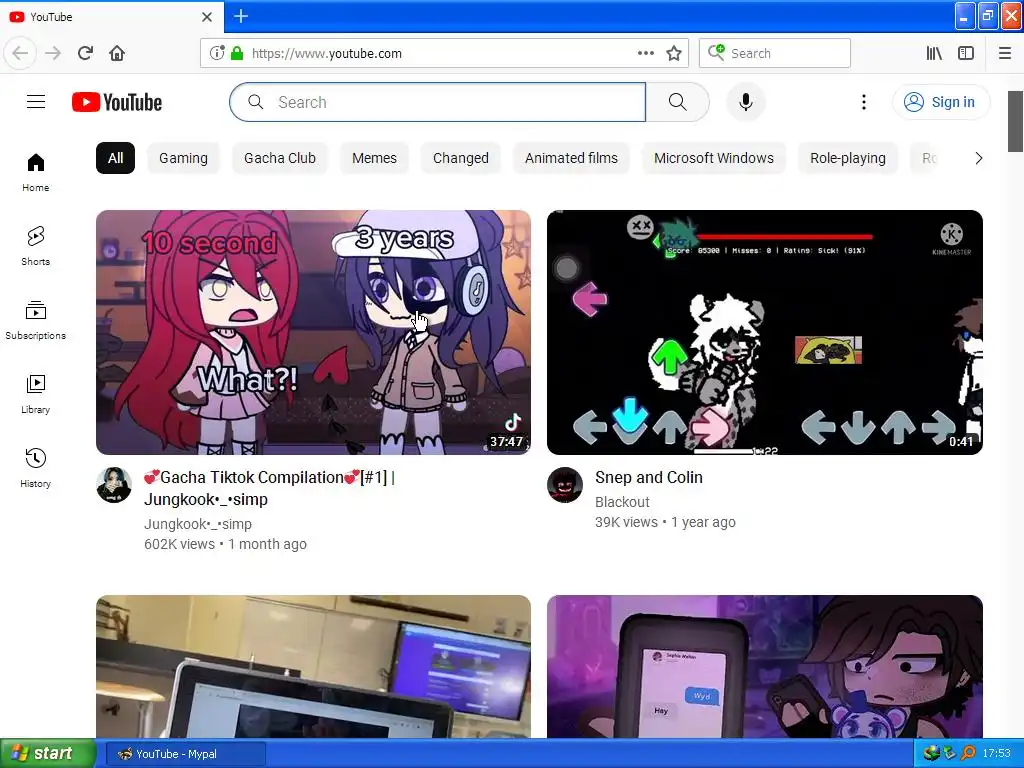Play the Snep and Colin thumbnail
The height and width of the screenshot is (768, 1024).
tap(765, 332)
